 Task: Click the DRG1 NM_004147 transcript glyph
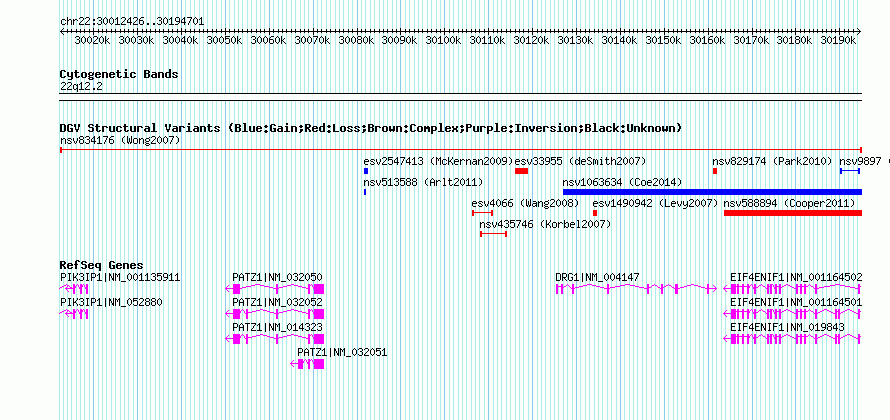coord(636,289)
